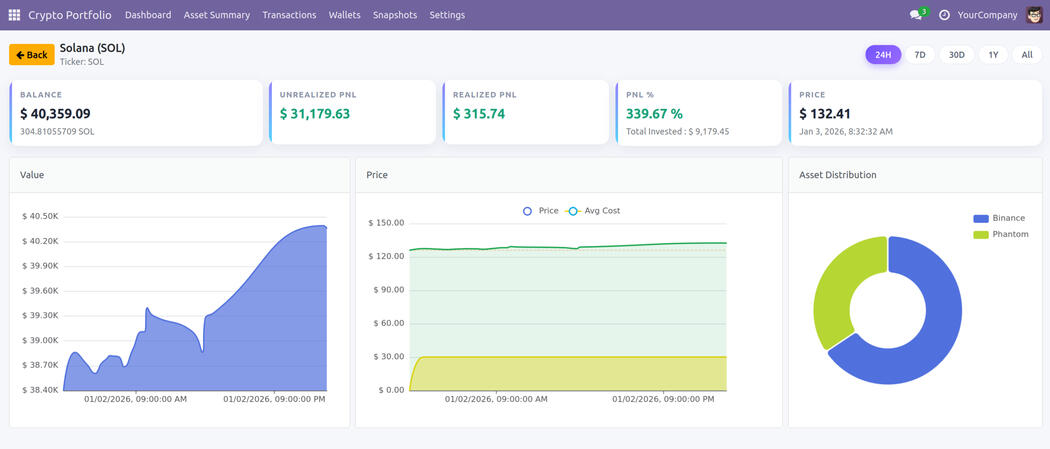Open the user avatar menu
Image resolution: width=1050 pixels, height=449 pixels.
[1034, 15]
